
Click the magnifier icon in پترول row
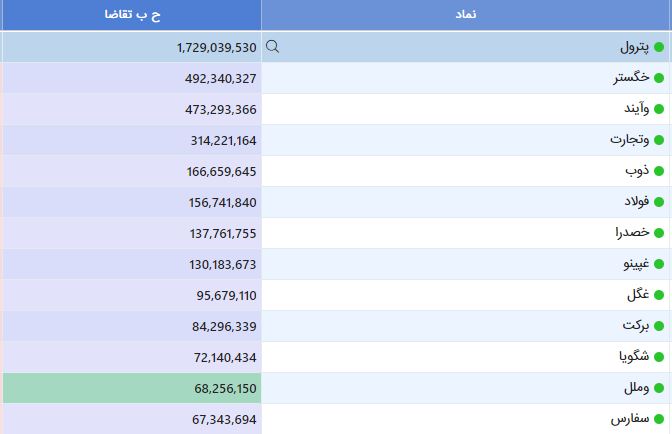click(x=273, y=46)
